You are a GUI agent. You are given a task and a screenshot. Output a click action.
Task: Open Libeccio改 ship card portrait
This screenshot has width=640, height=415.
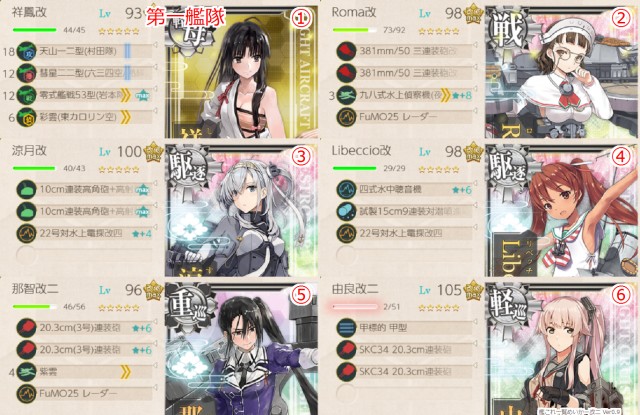[562, 211]
